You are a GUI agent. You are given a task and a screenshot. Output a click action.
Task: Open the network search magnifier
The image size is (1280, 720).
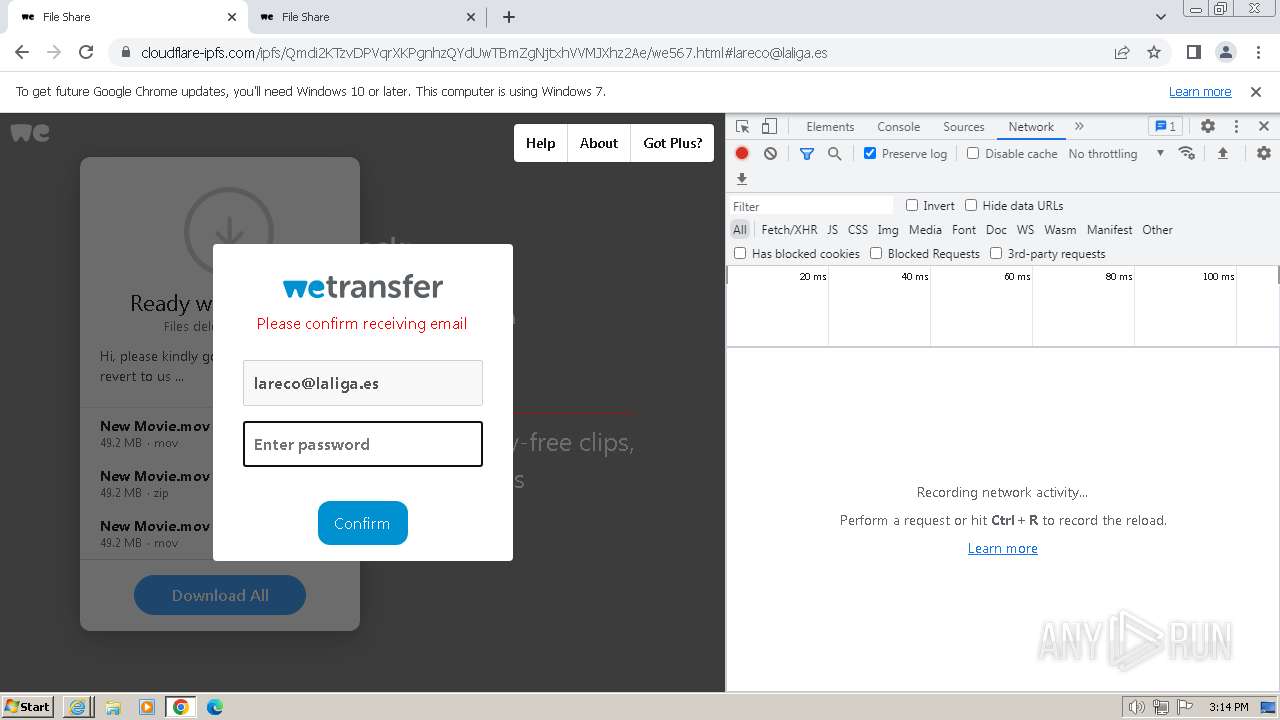834,153
